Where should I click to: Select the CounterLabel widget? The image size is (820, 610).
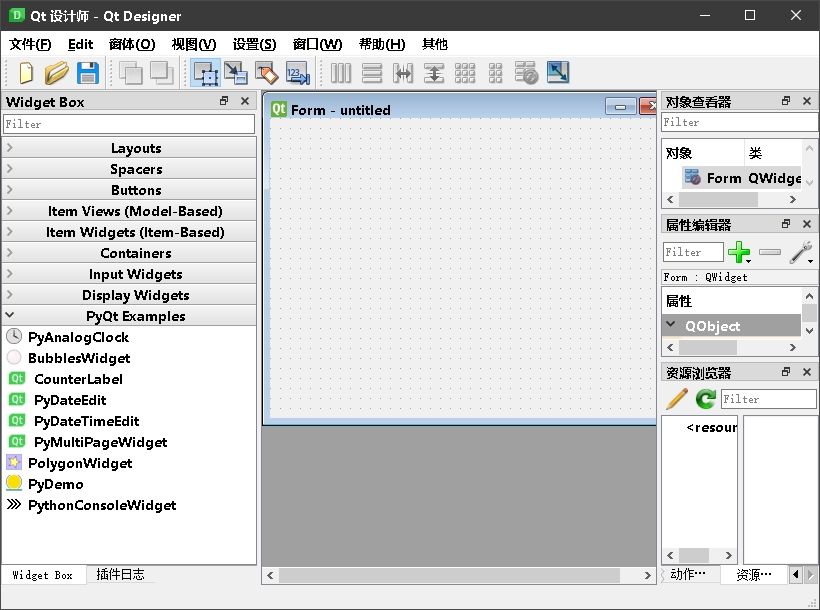click(78, 379)
